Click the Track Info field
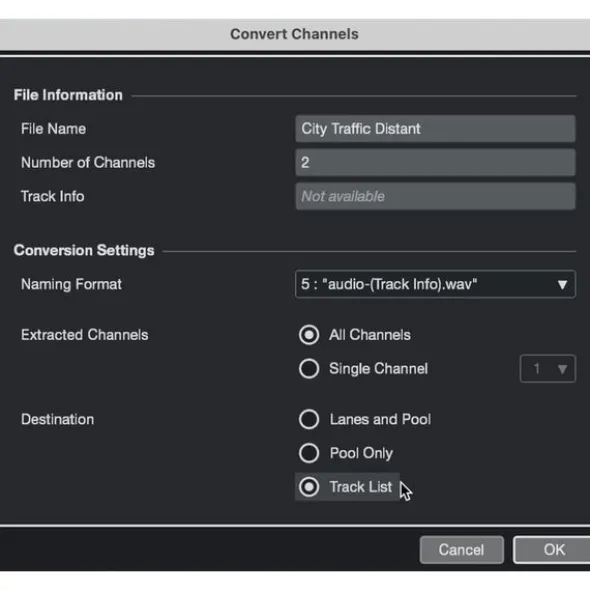Image resolution: width=590 pixels, height=591 pixels. pos(435,196)
